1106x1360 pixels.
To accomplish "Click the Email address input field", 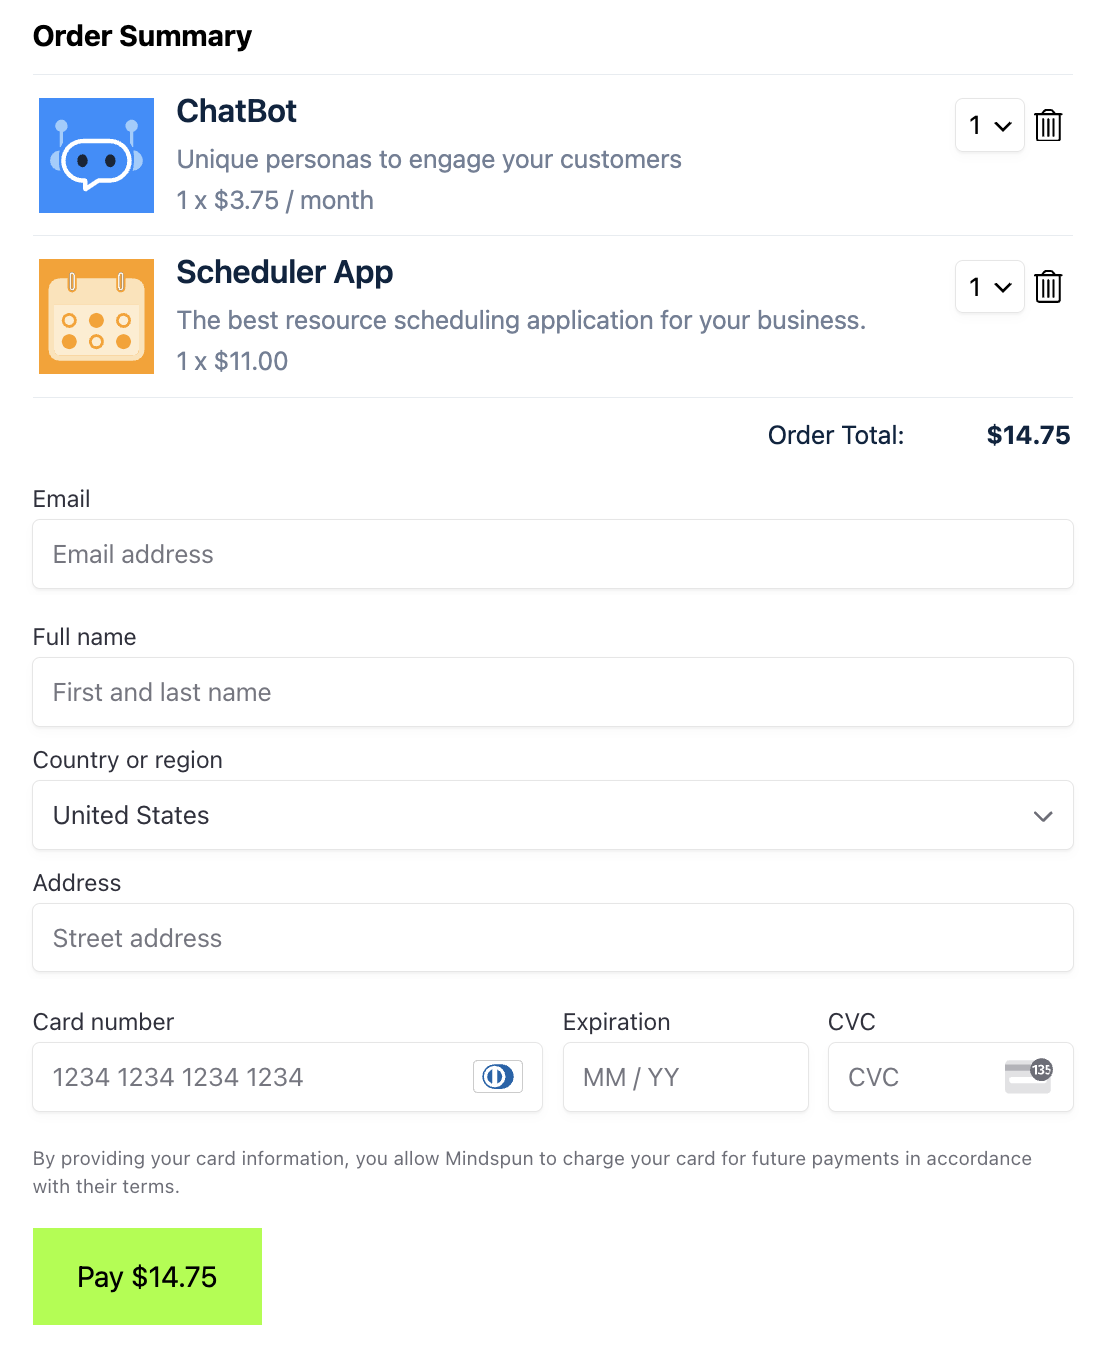I will (553, 554).
